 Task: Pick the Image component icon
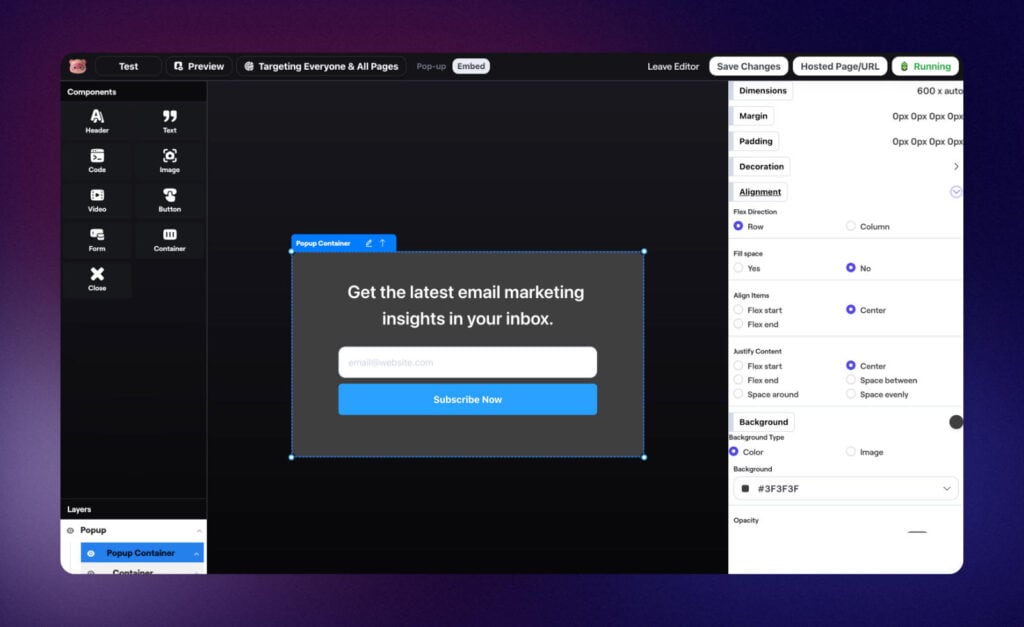click(x=170, y=156)
